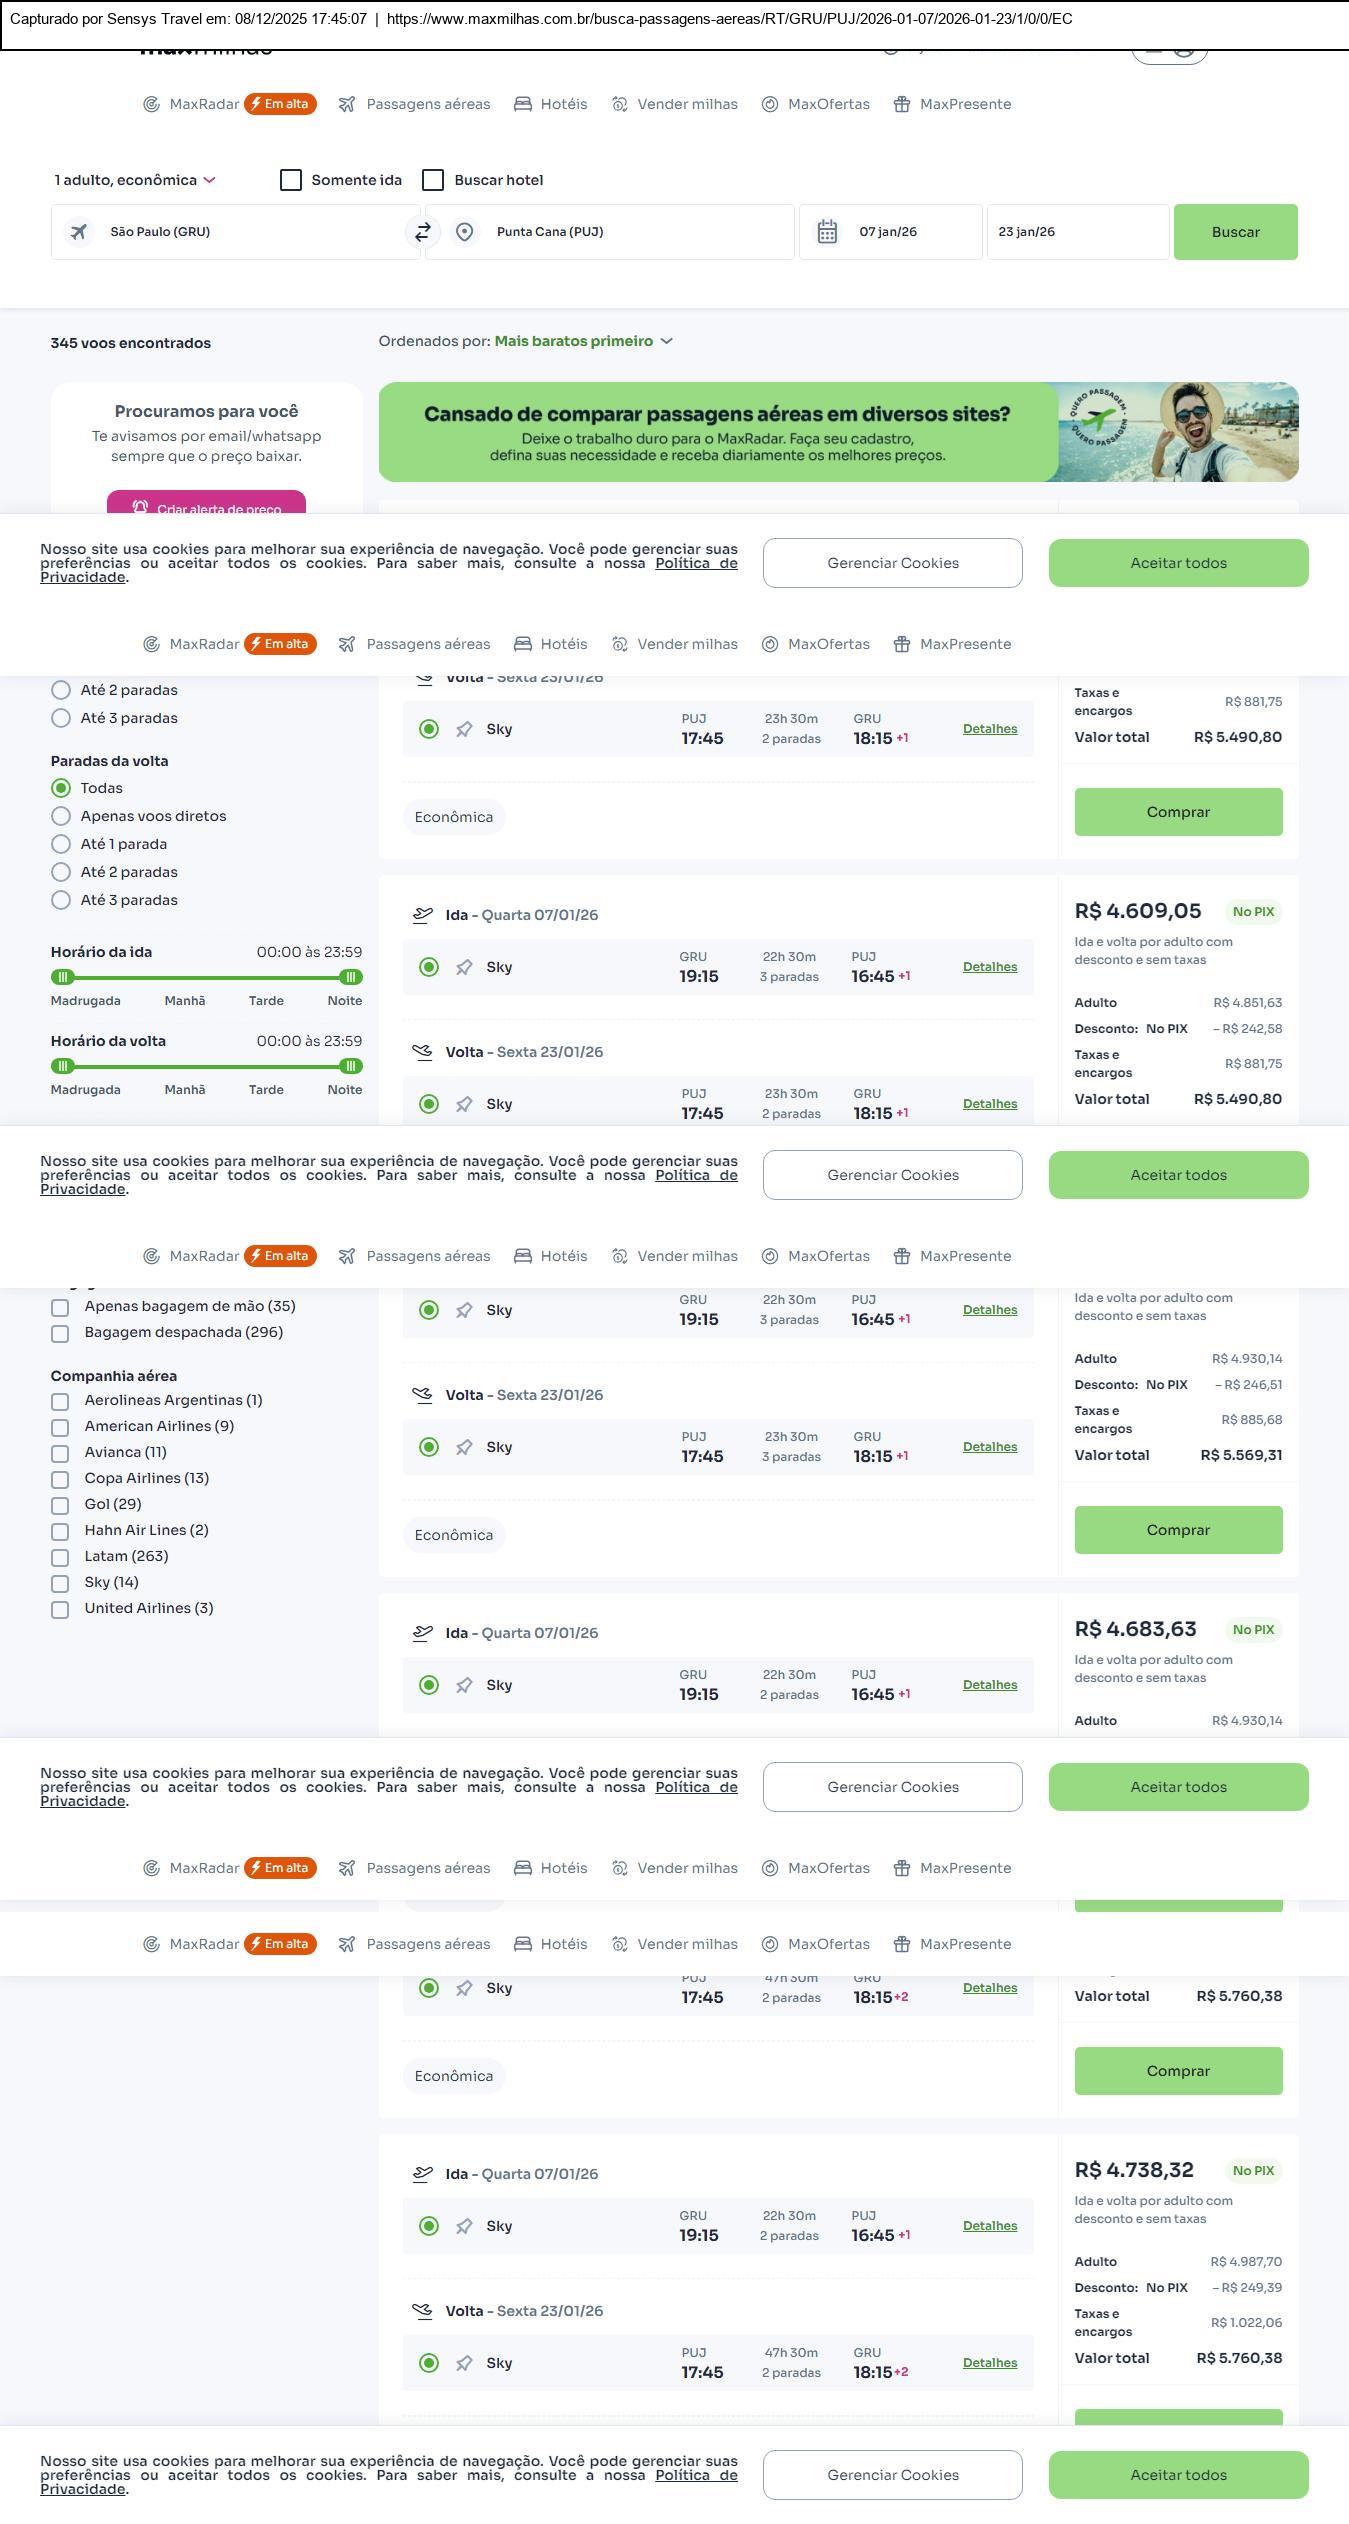Screen dimensions: 1349x2524
Task: Click the destination location pin icon
Action: click(464, 232)
